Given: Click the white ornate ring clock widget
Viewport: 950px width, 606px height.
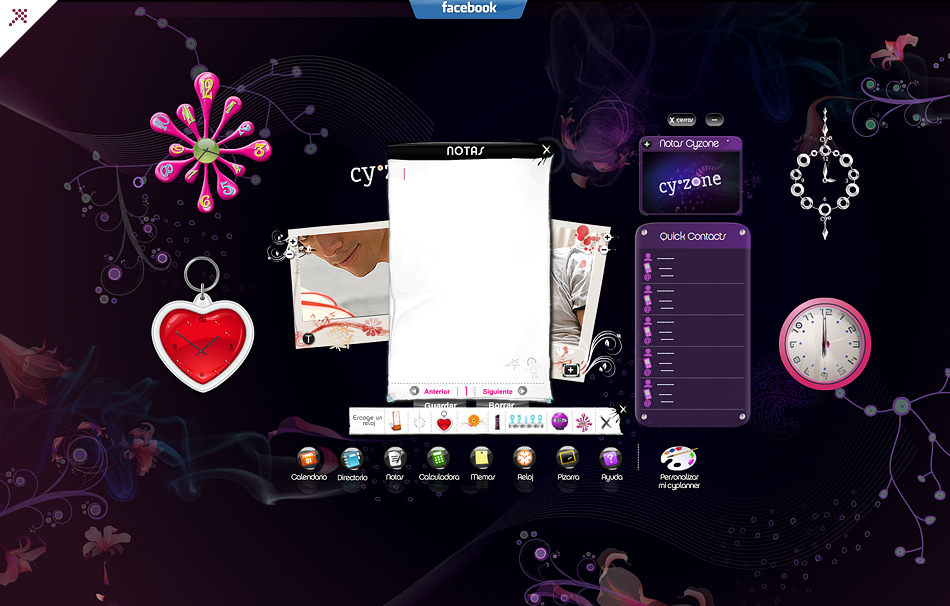Looking at the screenshot, I should coord(825,176).
